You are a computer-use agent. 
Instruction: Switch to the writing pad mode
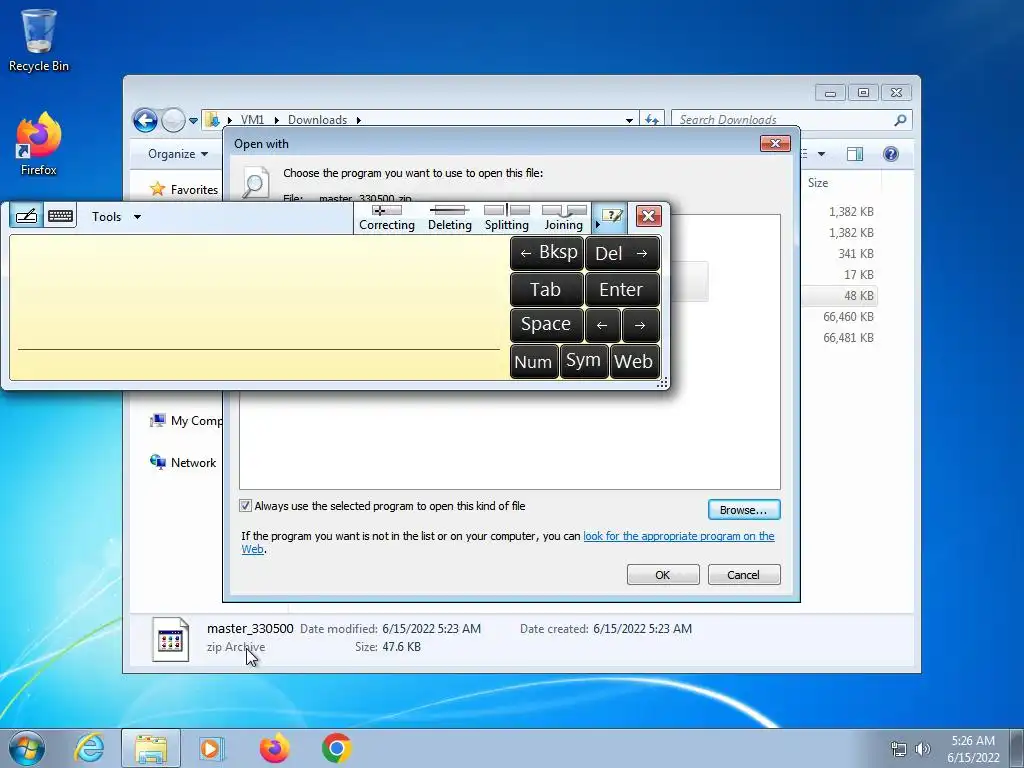point(26,216)
